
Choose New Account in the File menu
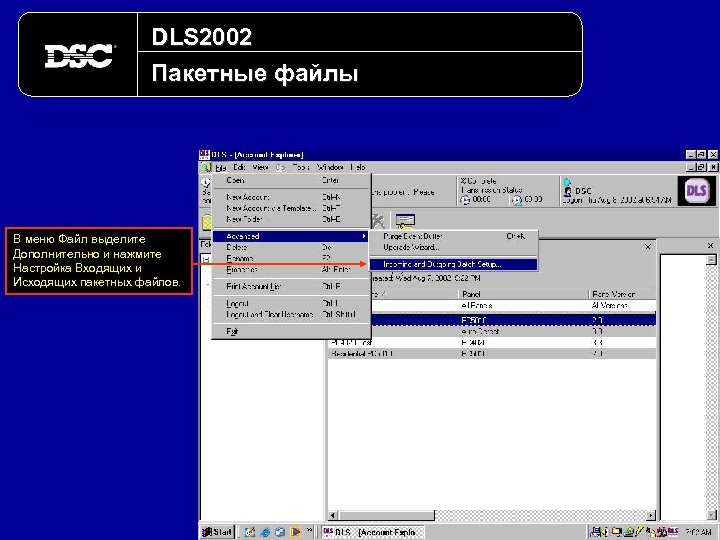coord(291,197)
